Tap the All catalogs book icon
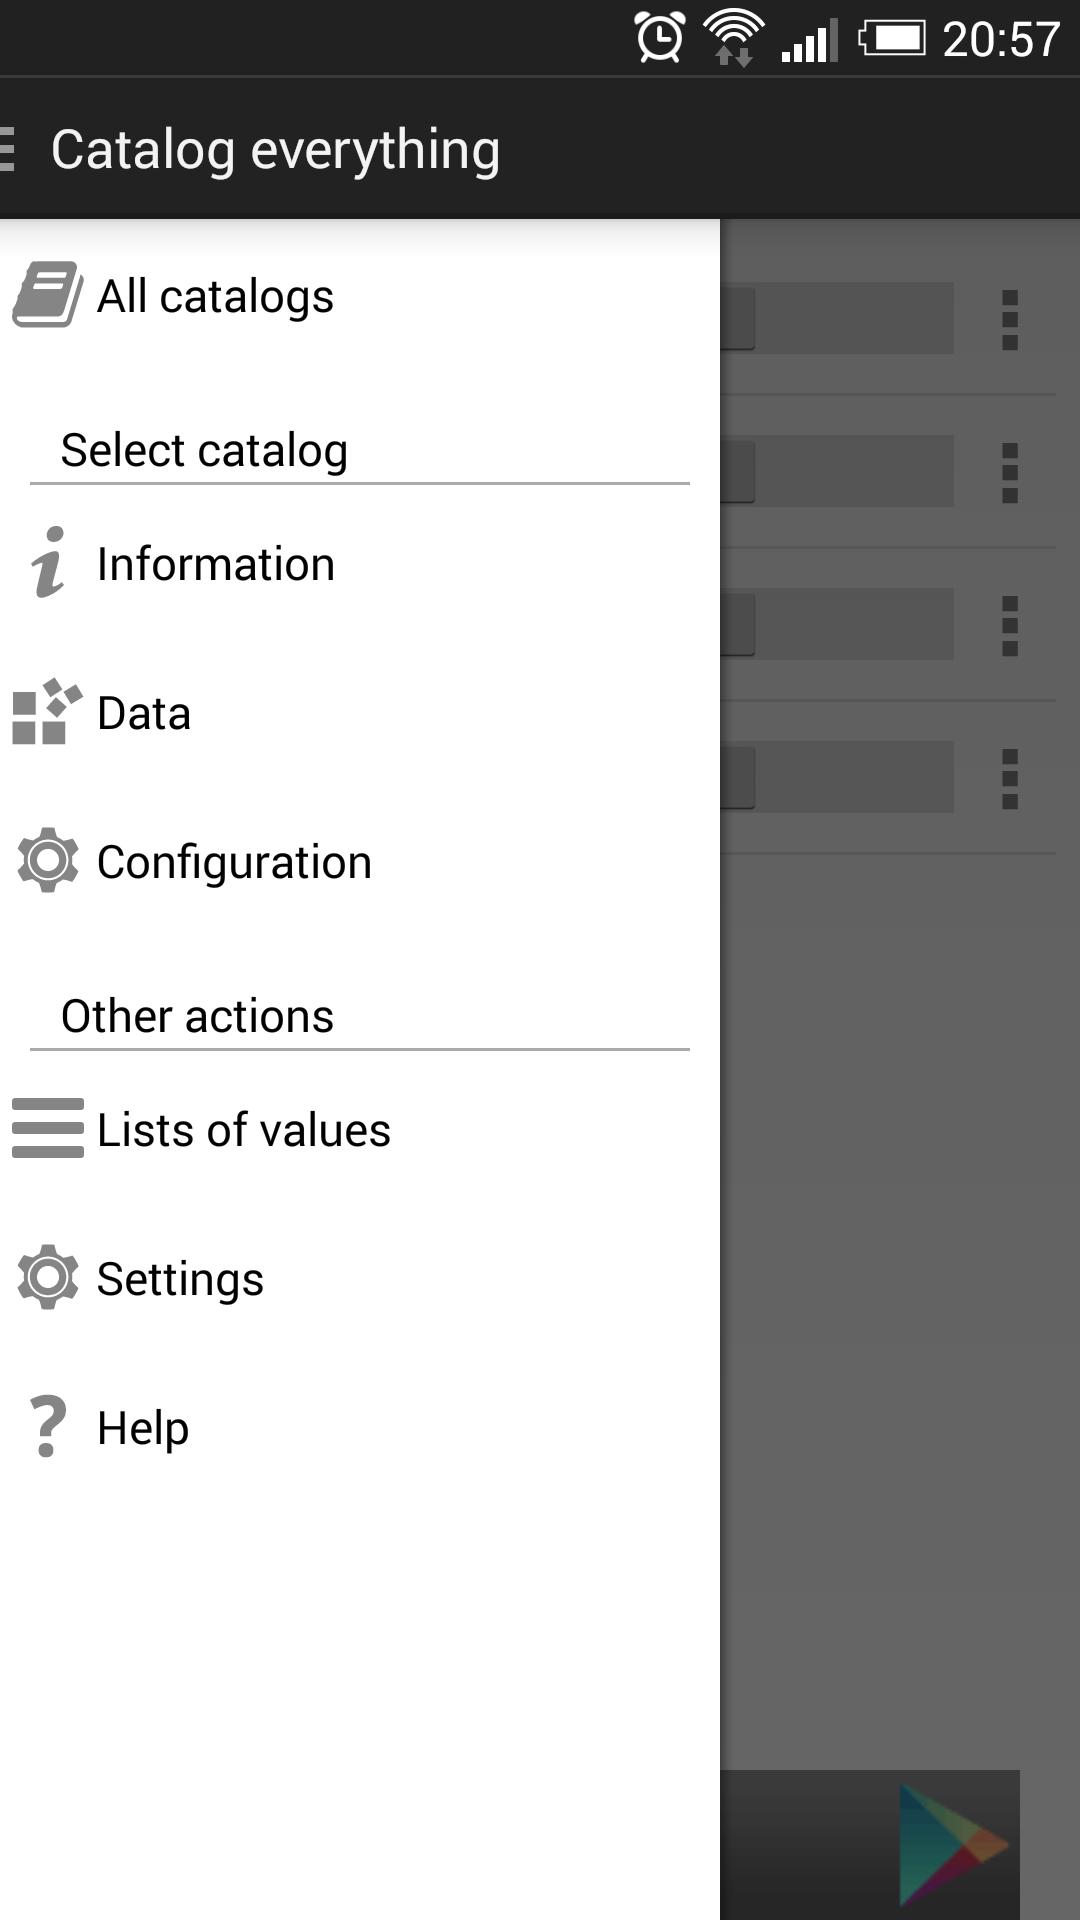Image resolution: width=1080 pixels, height=1920 pixels. (47, 295)
